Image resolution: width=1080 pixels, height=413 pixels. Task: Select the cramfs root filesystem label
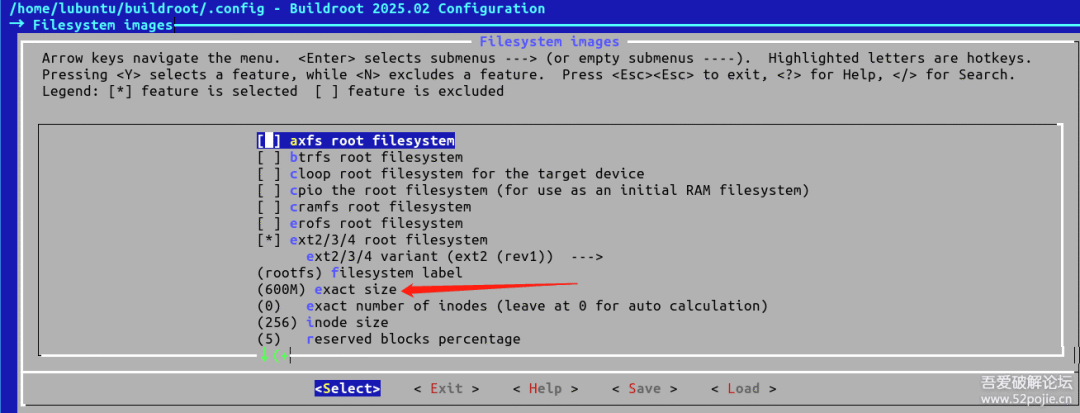380,207
